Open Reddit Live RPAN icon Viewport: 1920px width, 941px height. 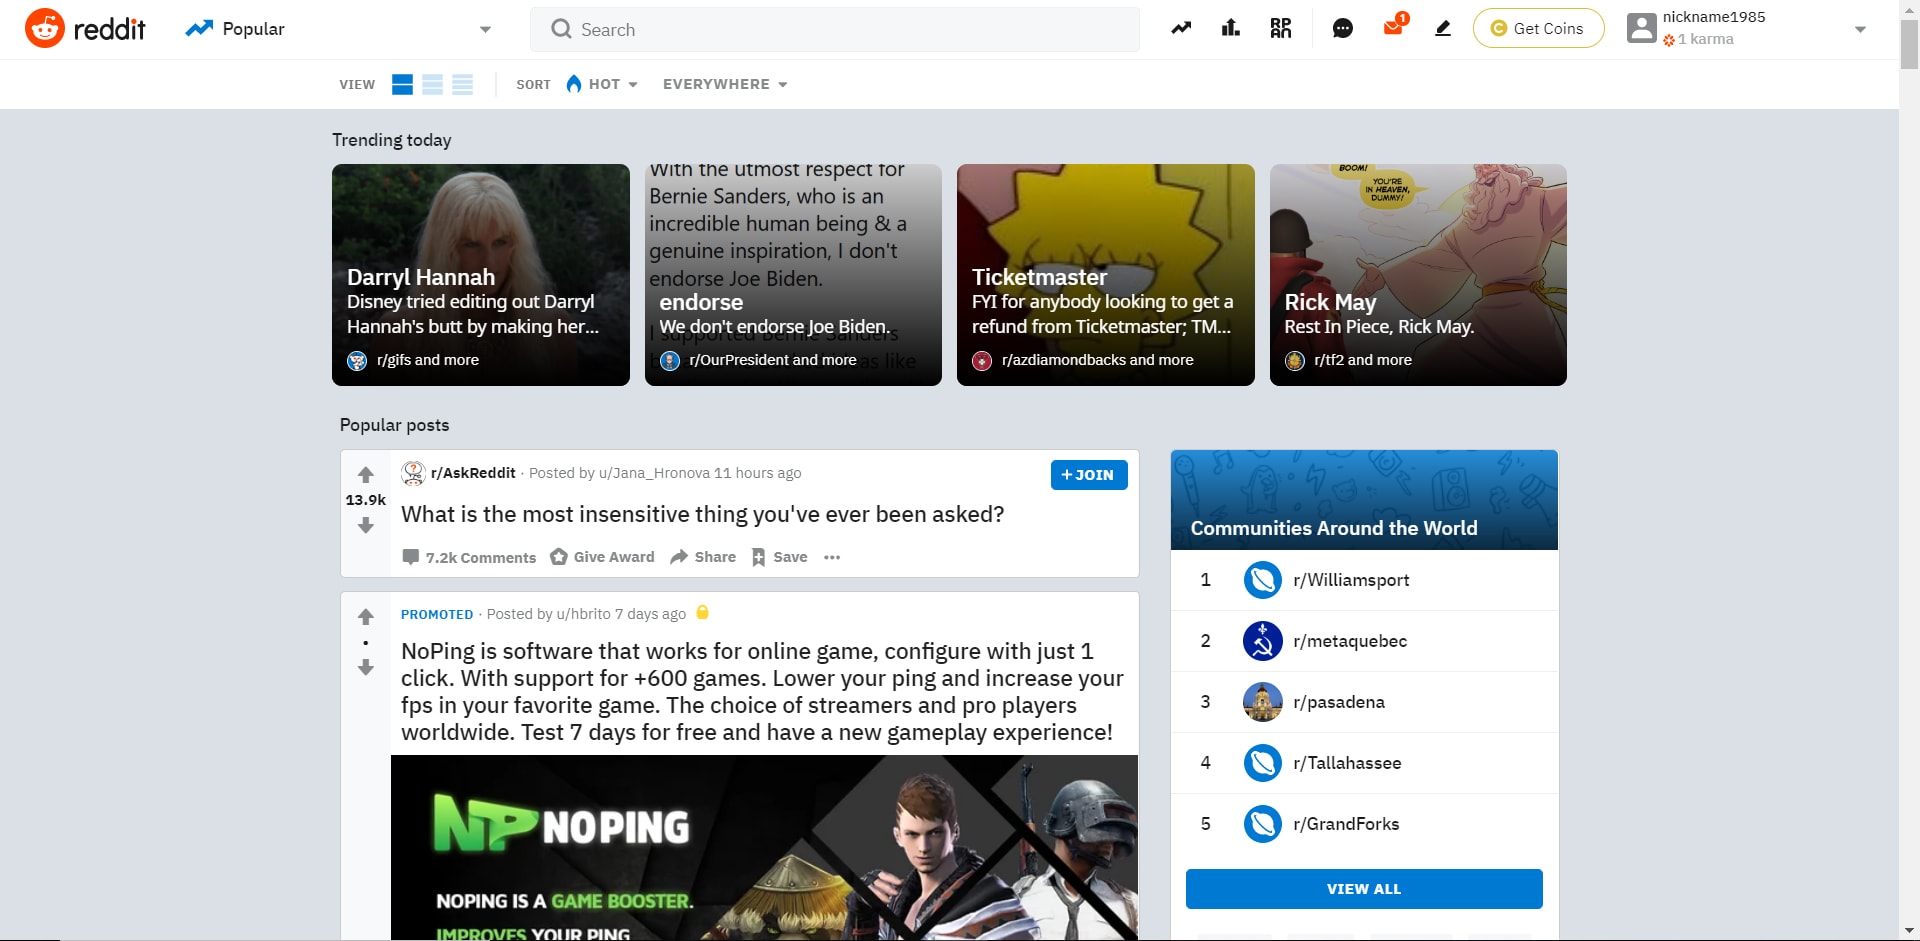[x=1281, y=29]
